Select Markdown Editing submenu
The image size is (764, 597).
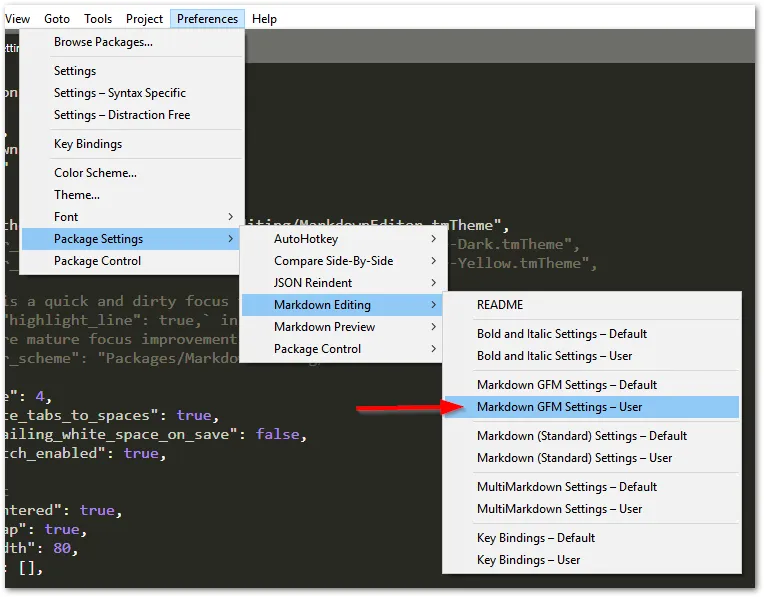342,305
